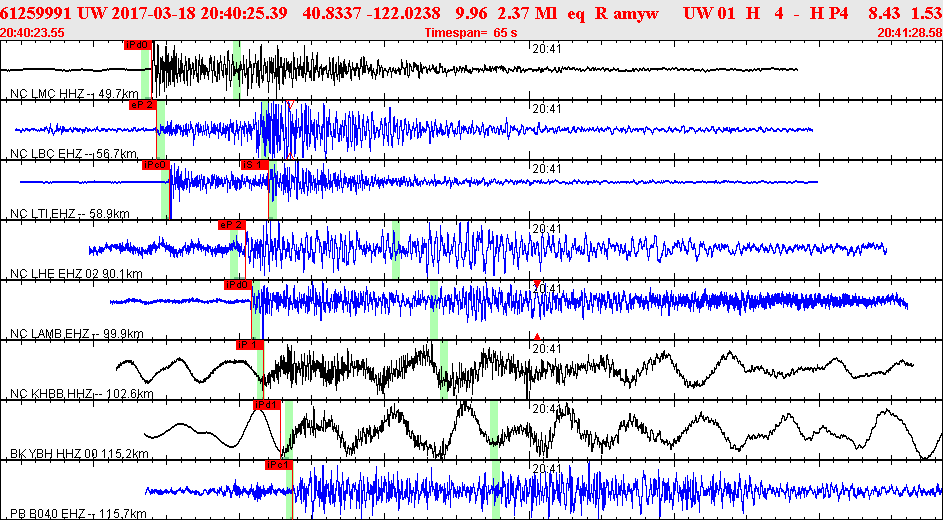Click the 20:41 time label on KHBB trace
The width and height of the screenshot is (943, 520).
pyautogui.click(x=547, y=349)
